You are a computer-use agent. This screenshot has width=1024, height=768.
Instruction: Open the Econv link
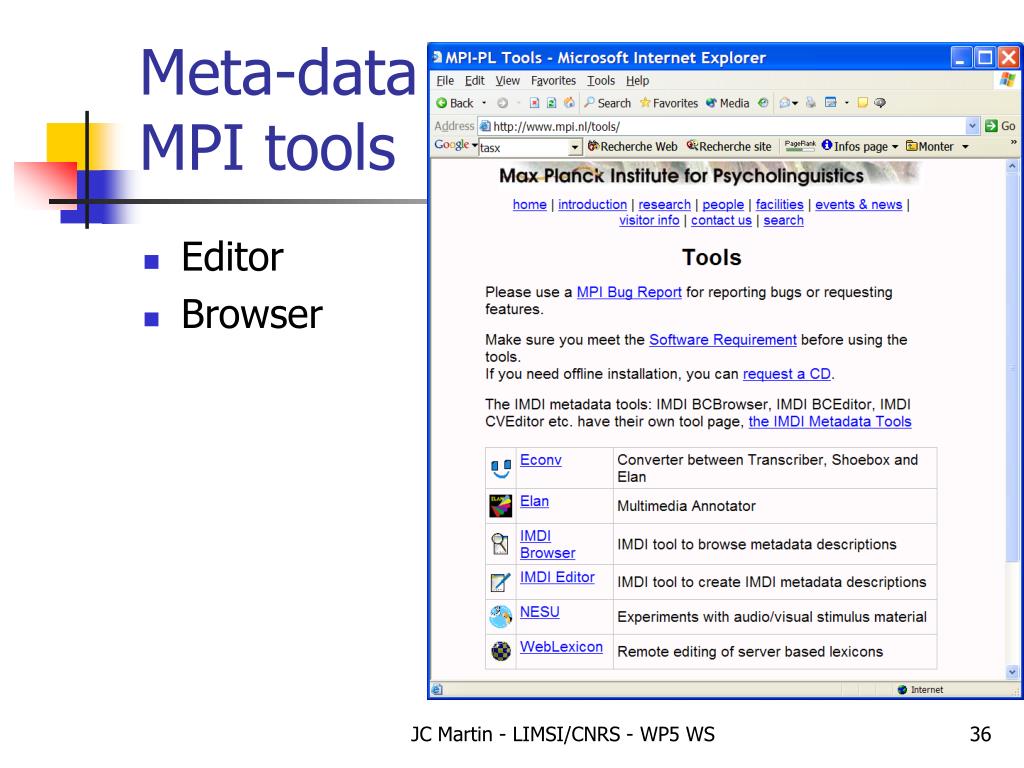(541, 460)
